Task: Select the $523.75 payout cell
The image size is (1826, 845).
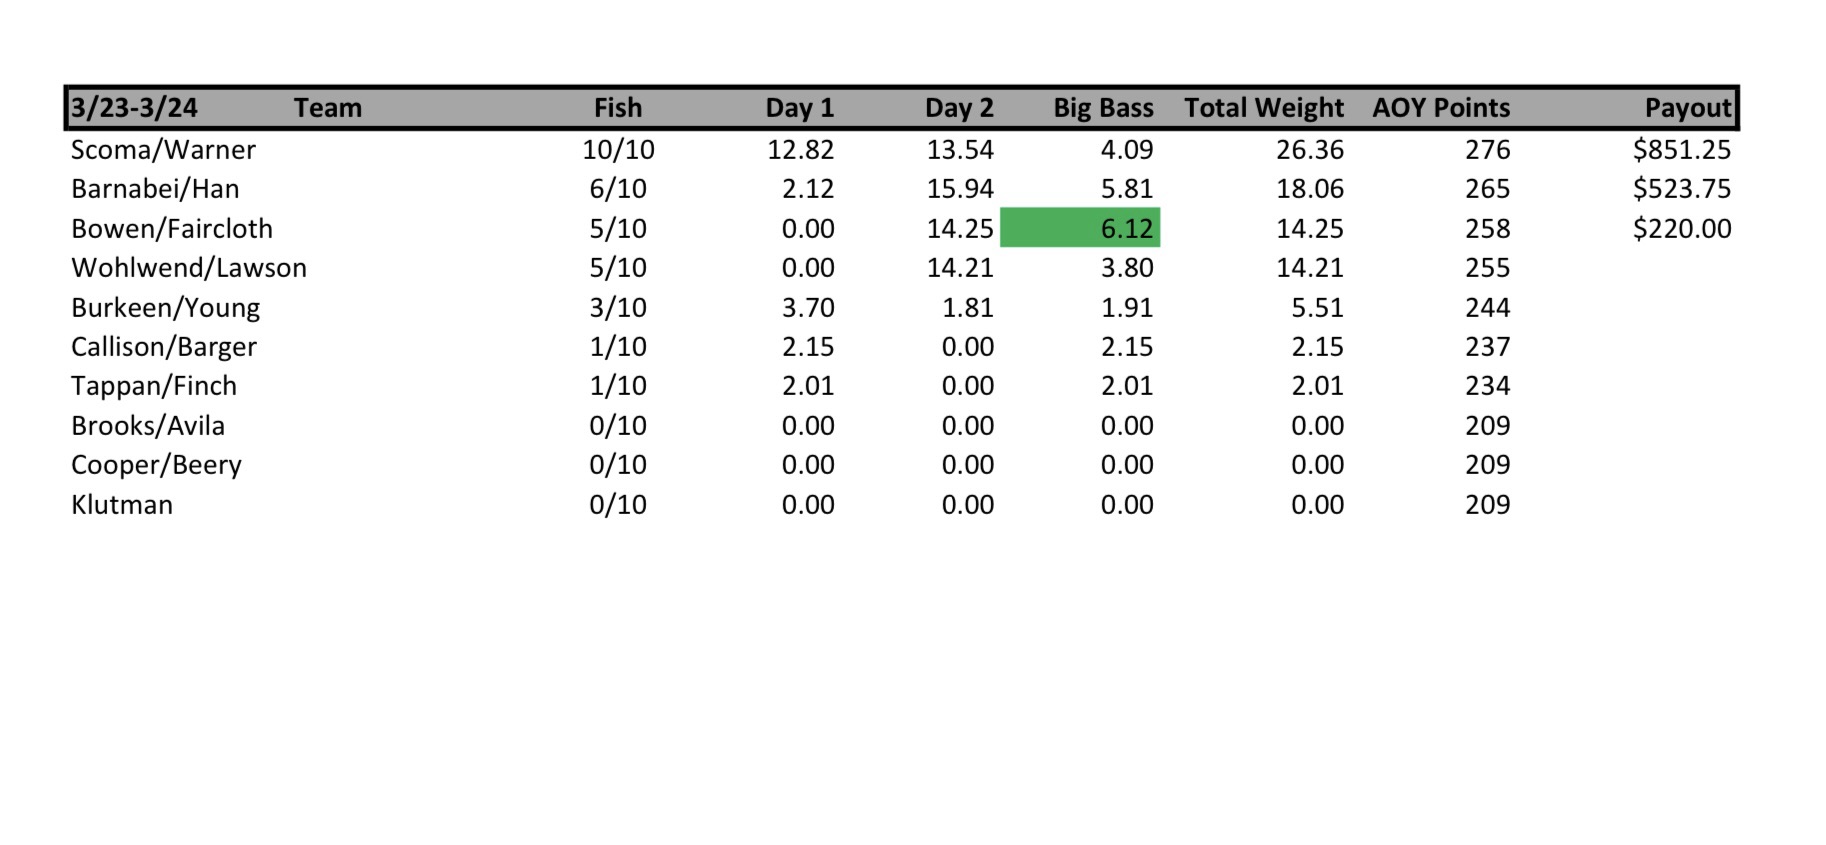Action: (x=1681, y=189)
